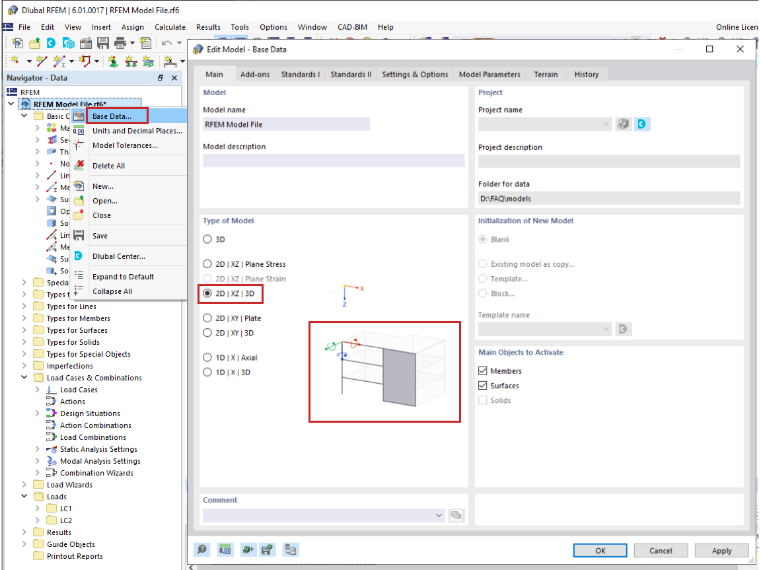Click the blue cloud block icon
The width and height of the screenshot is (760, 570).
point(68,43)
